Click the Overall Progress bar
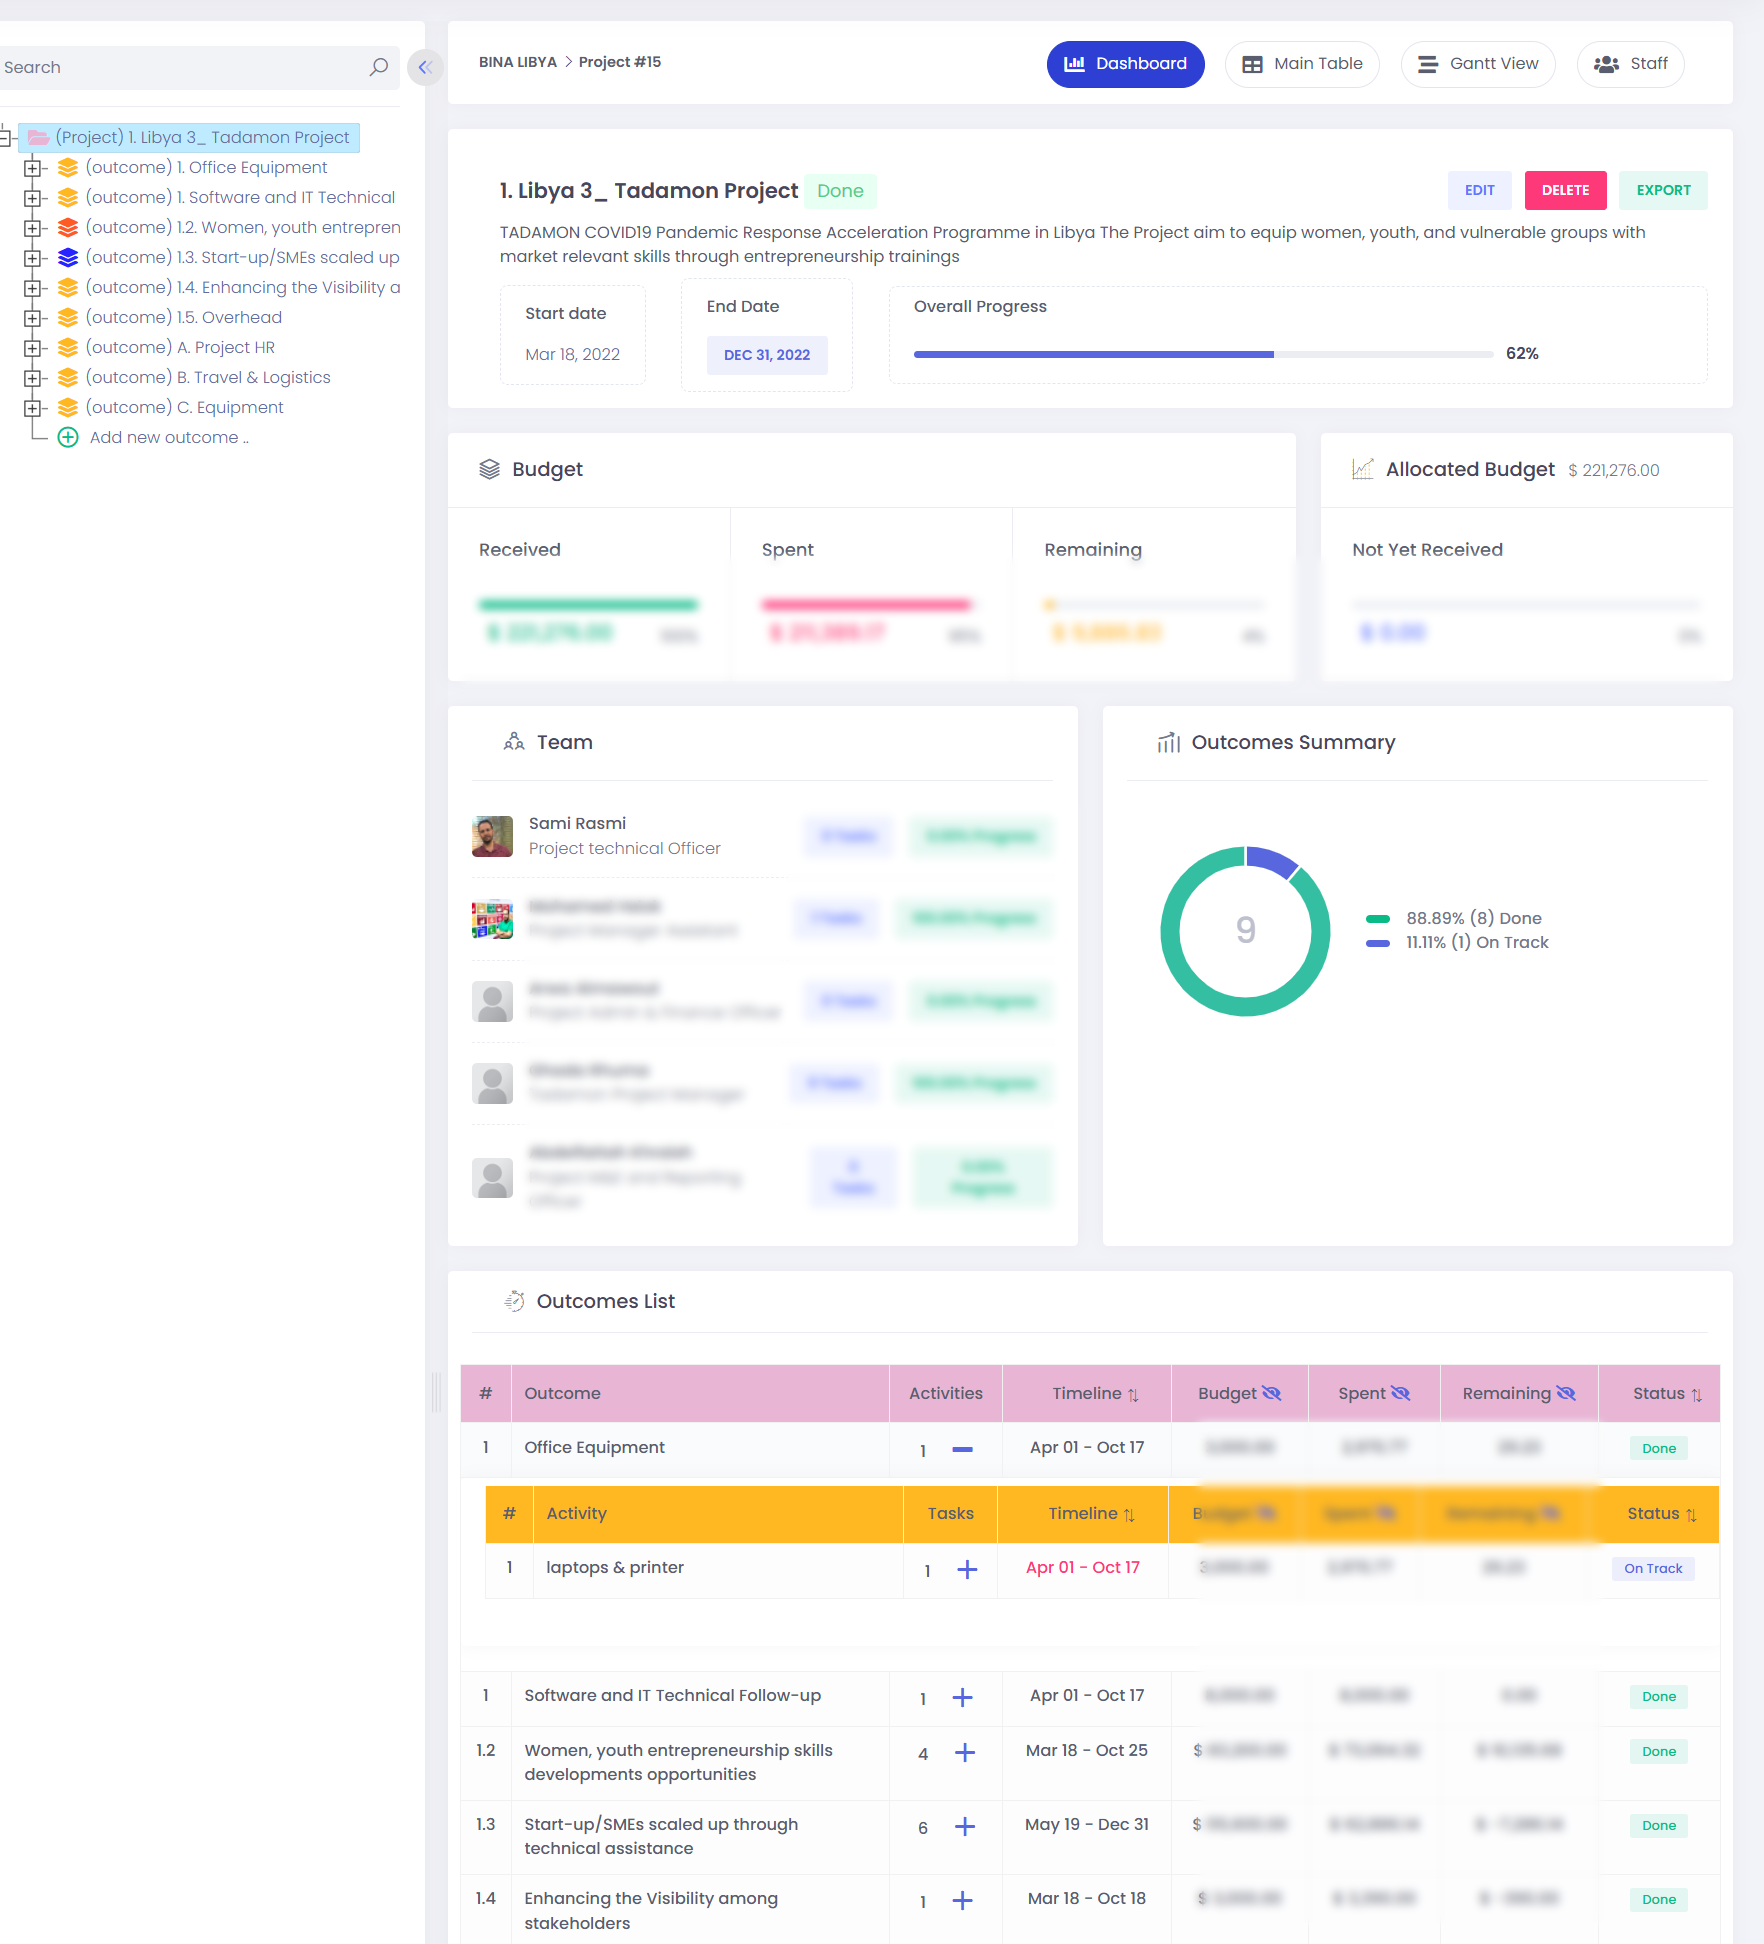This screenshot has width=1764, height=1944. point(1203,354)
